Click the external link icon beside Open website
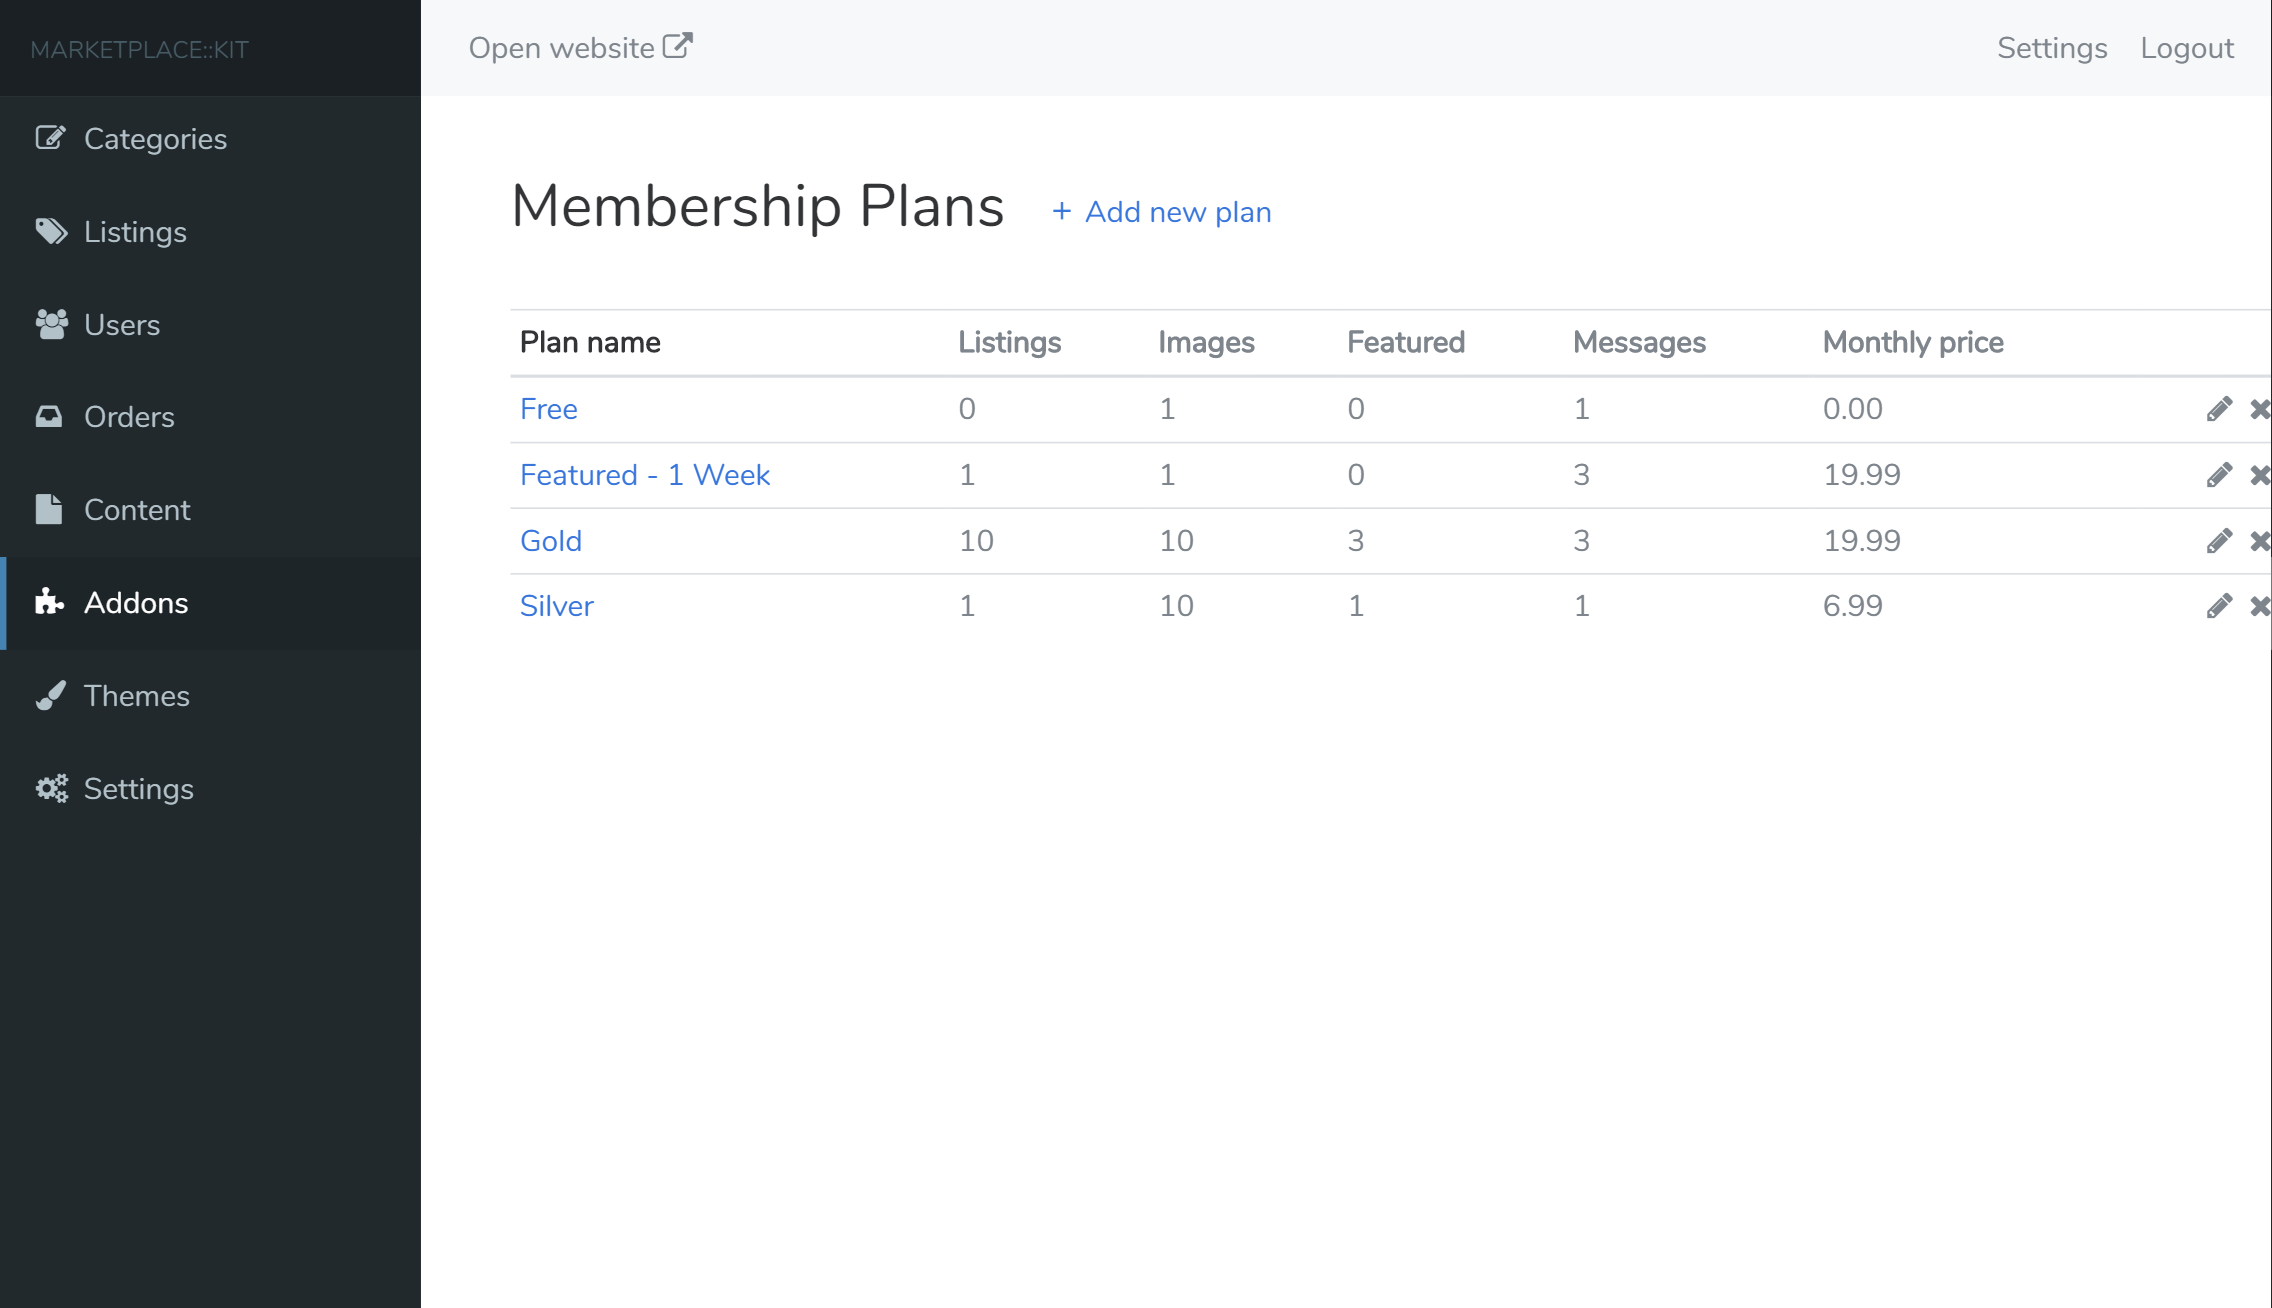The height and width of the screenshot is (1308, 2272). (x=678, y=46)
